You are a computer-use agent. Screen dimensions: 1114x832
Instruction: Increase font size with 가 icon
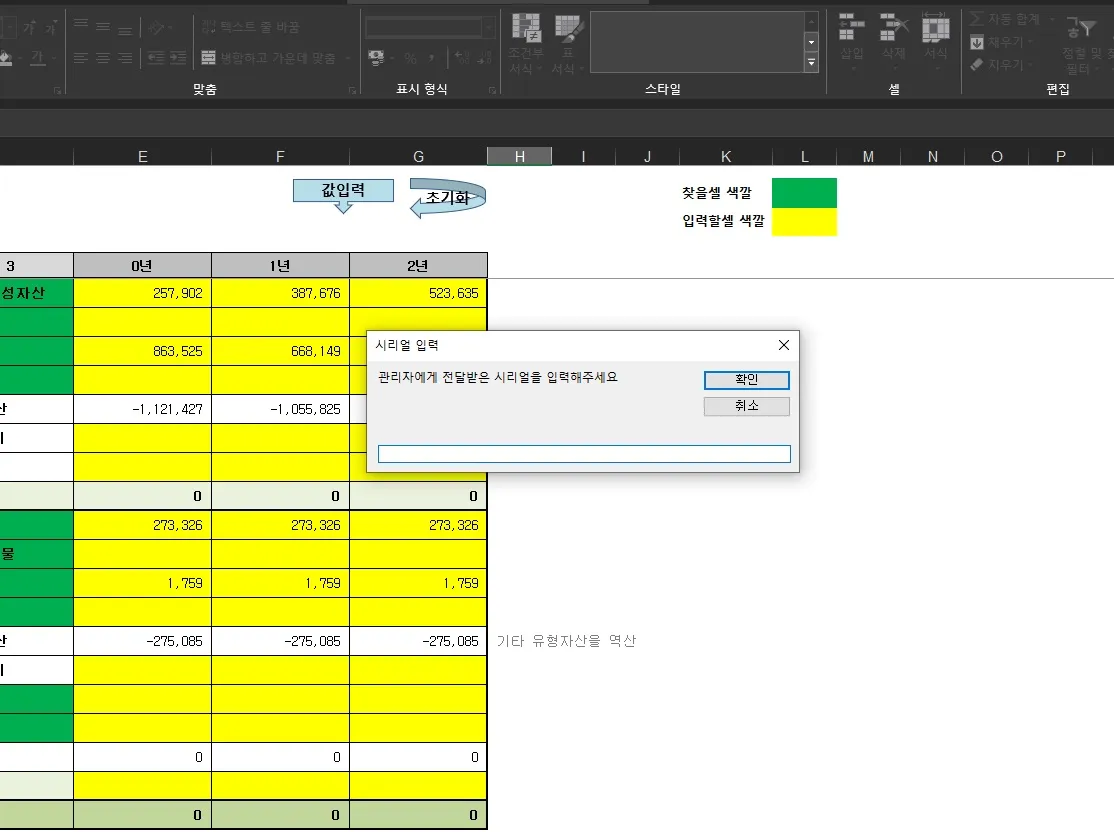(29, 27)
